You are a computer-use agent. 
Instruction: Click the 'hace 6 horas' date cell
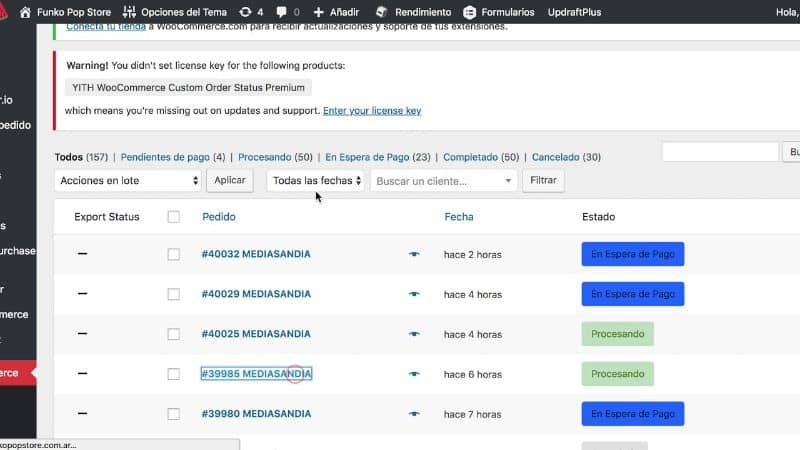coord(472,374)
